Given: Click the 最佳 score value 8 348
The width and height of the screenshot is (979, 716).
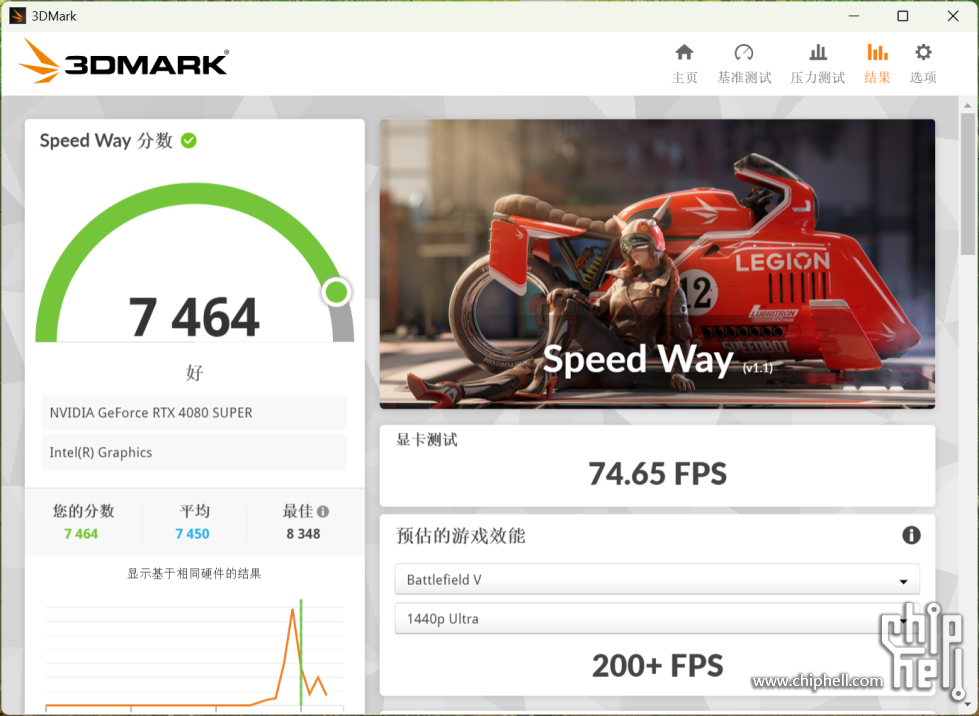Looking at the screenshot, I should pyautogui.click(x=303, y=534).
